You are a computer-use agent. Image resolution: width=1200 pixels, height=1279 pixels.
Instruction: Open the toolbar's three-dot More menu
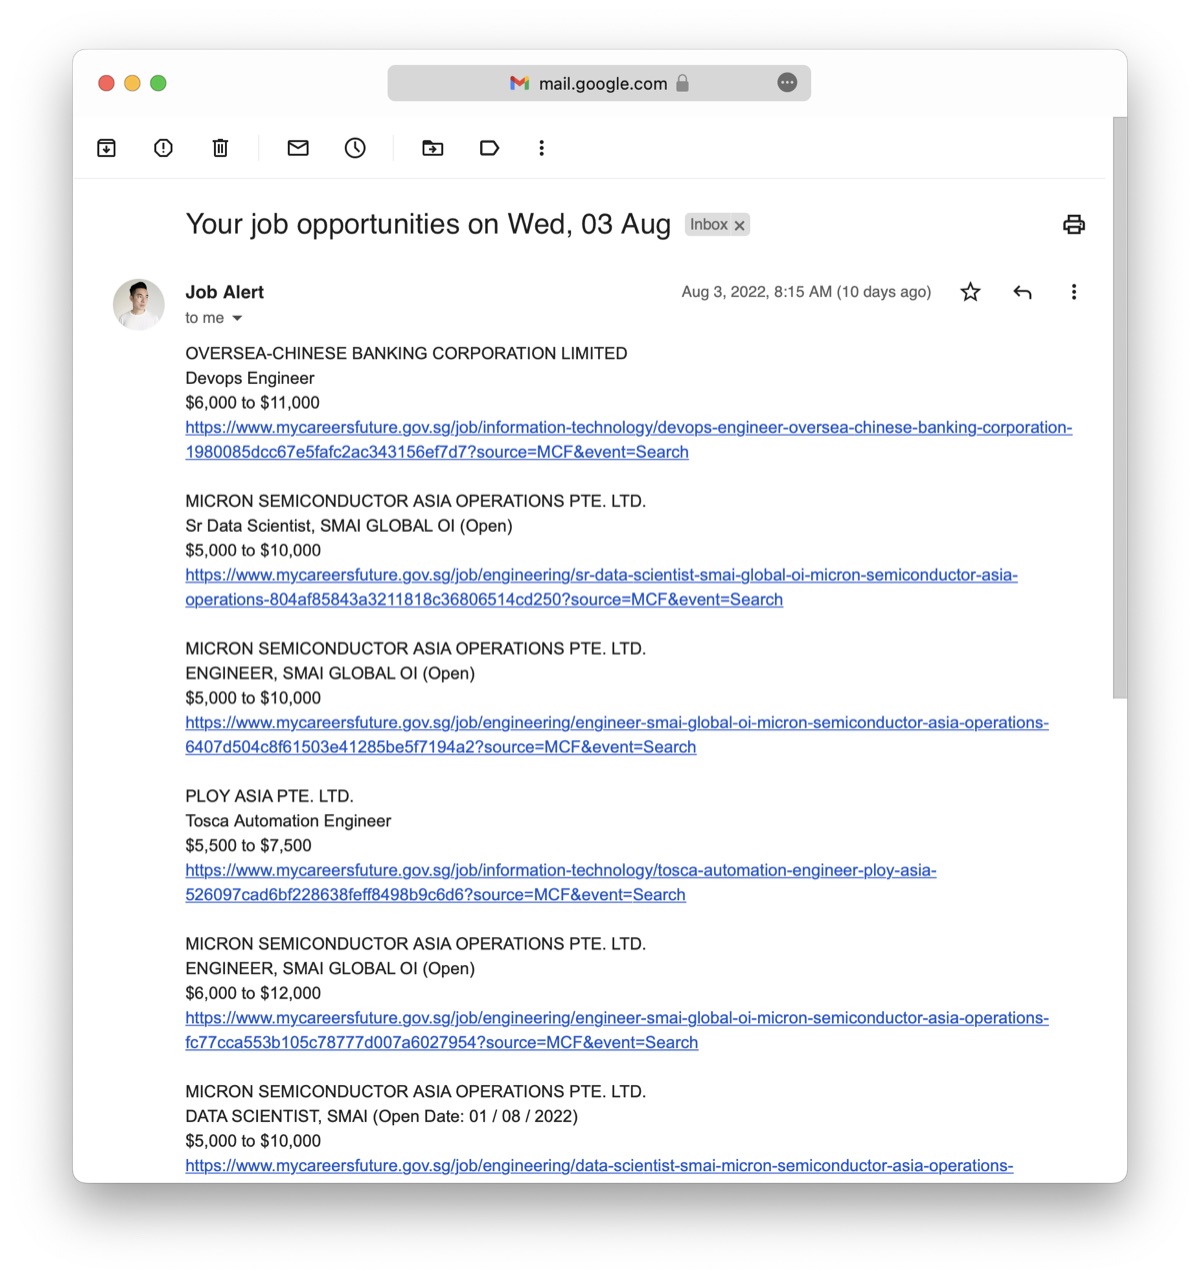(541, 148)
